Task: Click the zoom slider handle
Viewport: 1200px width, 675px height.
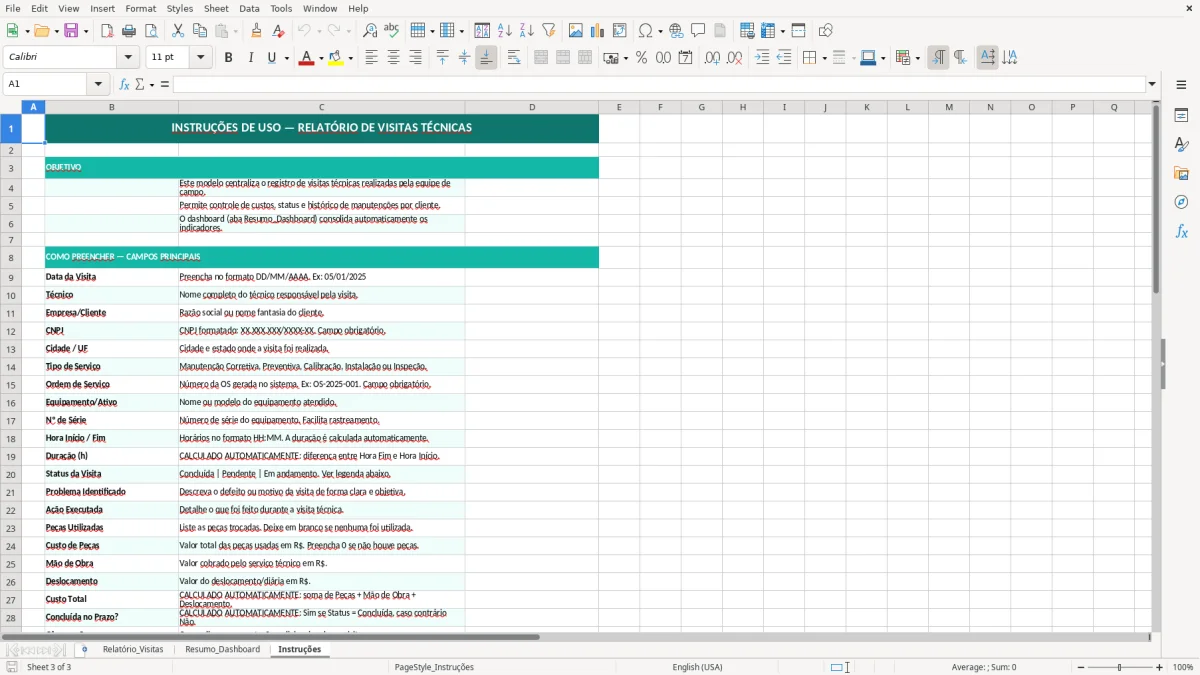Action: tap(1120, 667)
